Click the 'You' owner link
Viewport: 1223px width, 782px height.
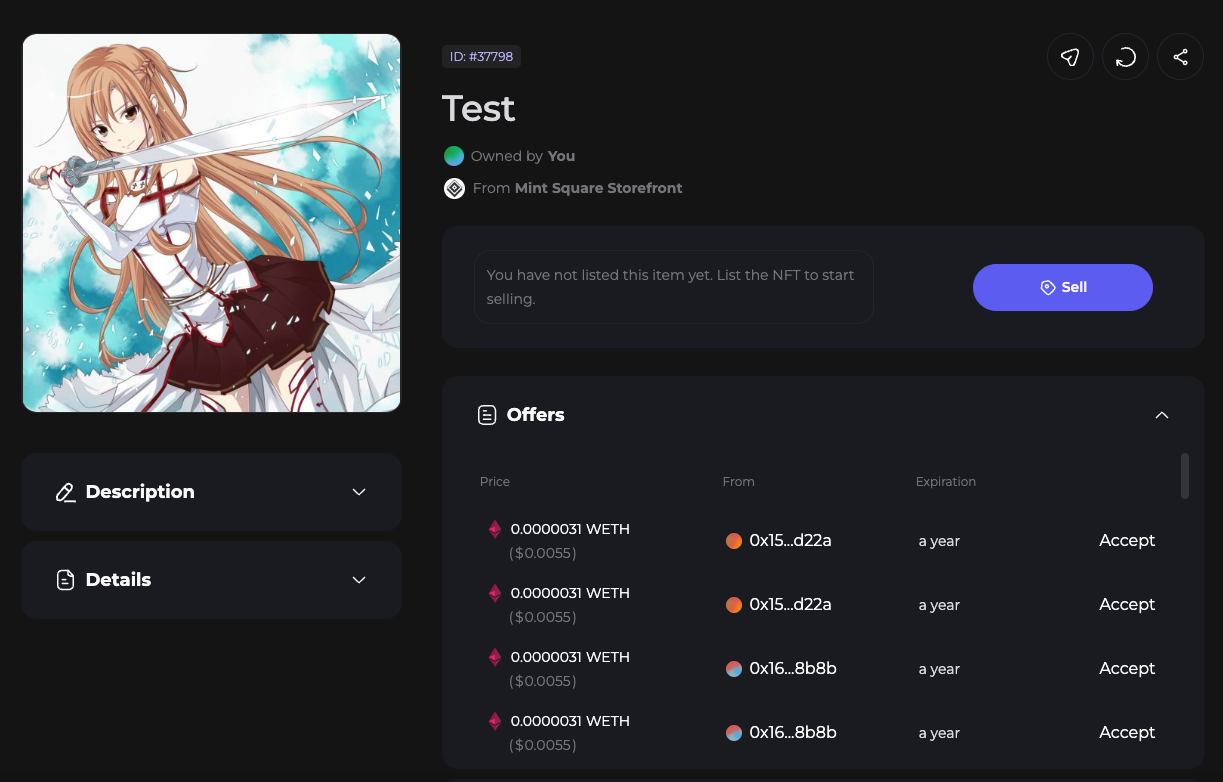[561, 156]
